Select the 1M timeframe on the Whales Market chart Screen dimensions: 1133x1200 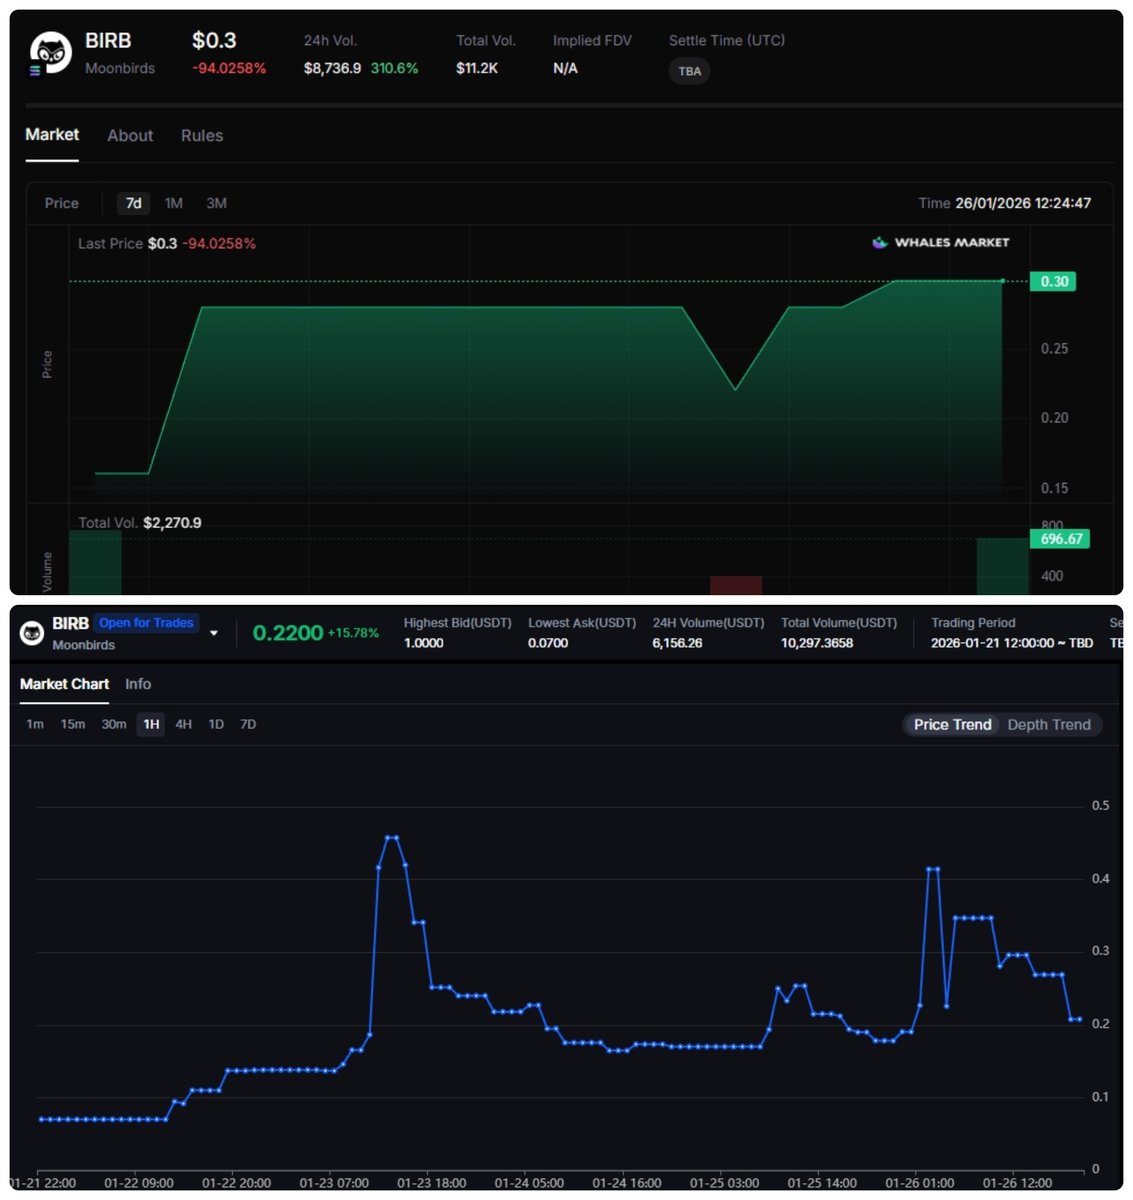click(173, 203)
